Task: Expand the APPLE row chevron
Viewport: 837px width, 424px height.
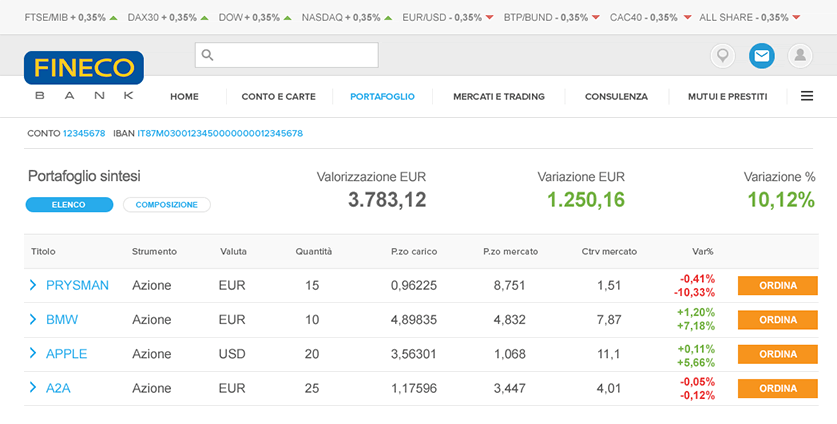Action: coord(33,353)
